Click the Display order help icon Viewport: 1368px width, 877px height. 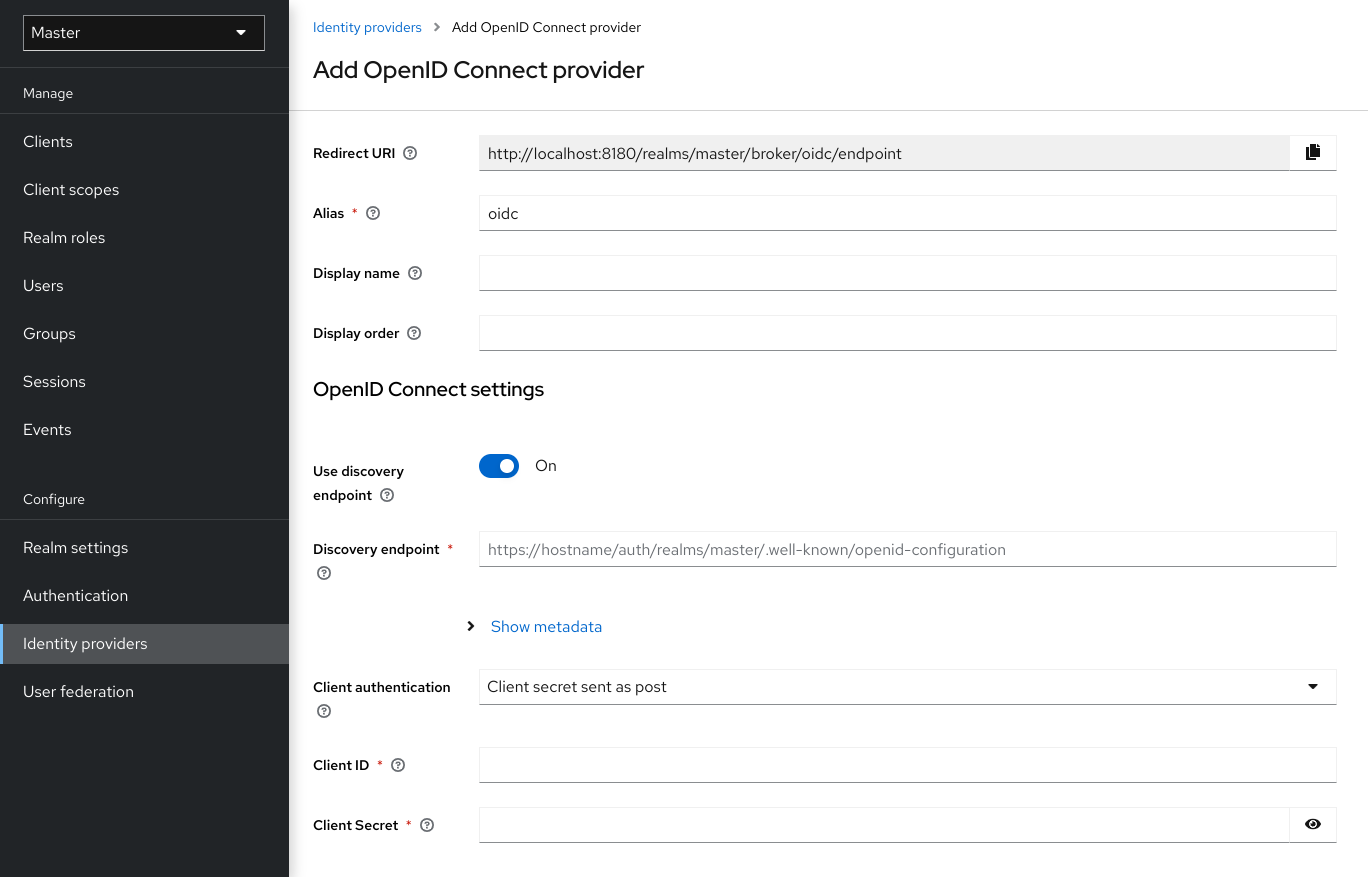(413, 333)
